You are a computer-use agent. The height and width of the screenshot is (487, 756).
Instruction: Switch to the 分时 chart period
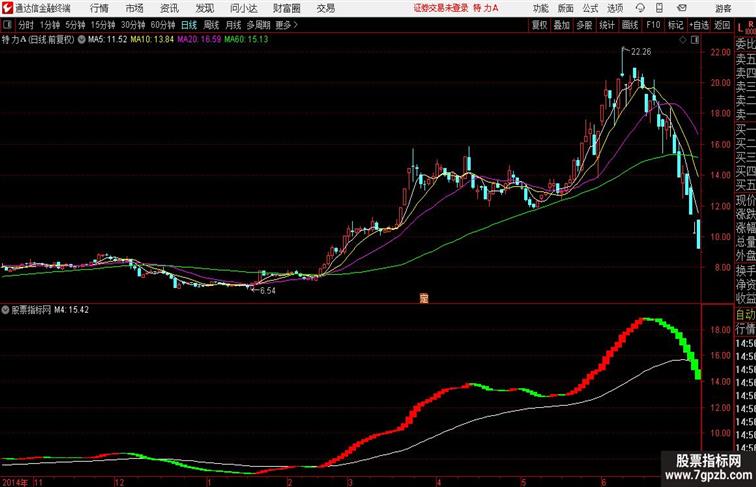(x=26, y=25)
